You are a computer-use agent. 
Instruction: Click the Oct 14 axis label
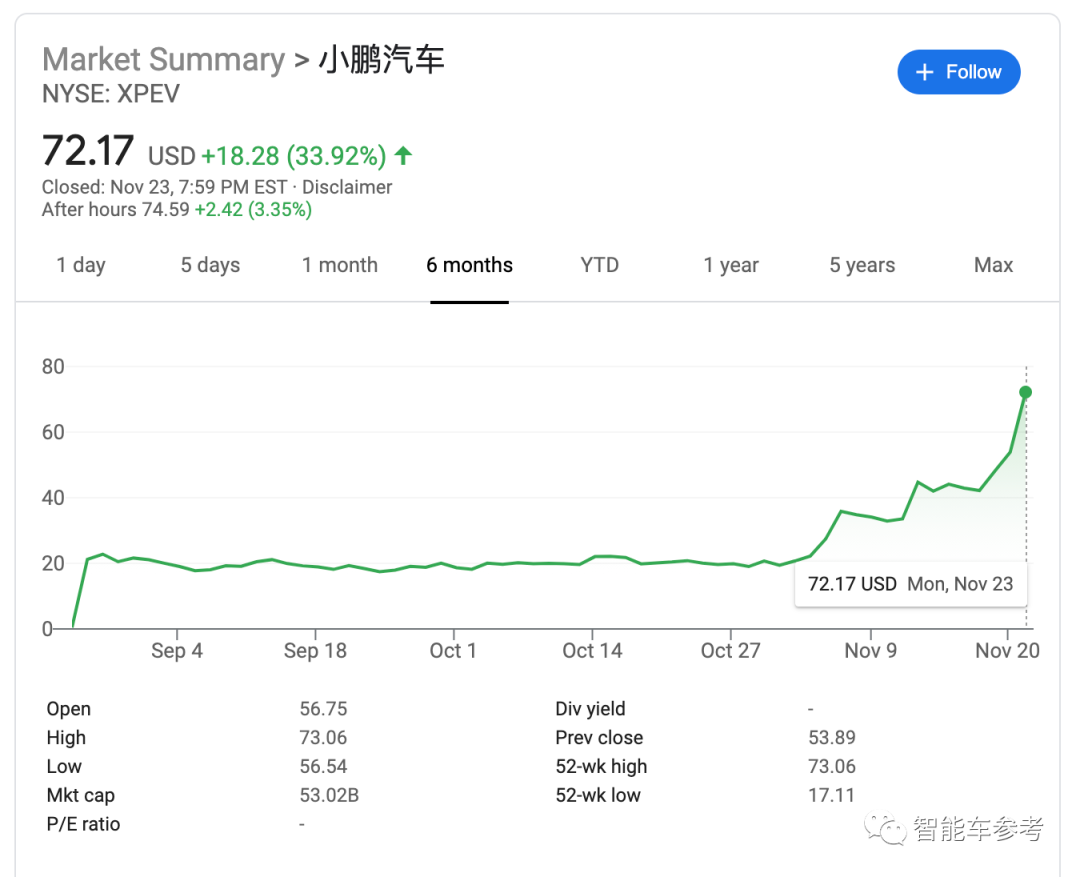point(592,651)
